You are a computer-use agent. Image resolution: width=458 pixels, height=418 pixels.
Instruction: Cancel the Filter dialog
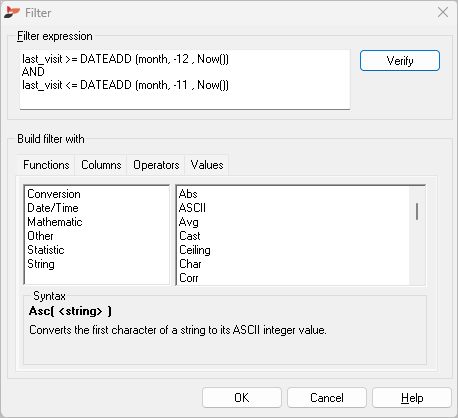327,398
